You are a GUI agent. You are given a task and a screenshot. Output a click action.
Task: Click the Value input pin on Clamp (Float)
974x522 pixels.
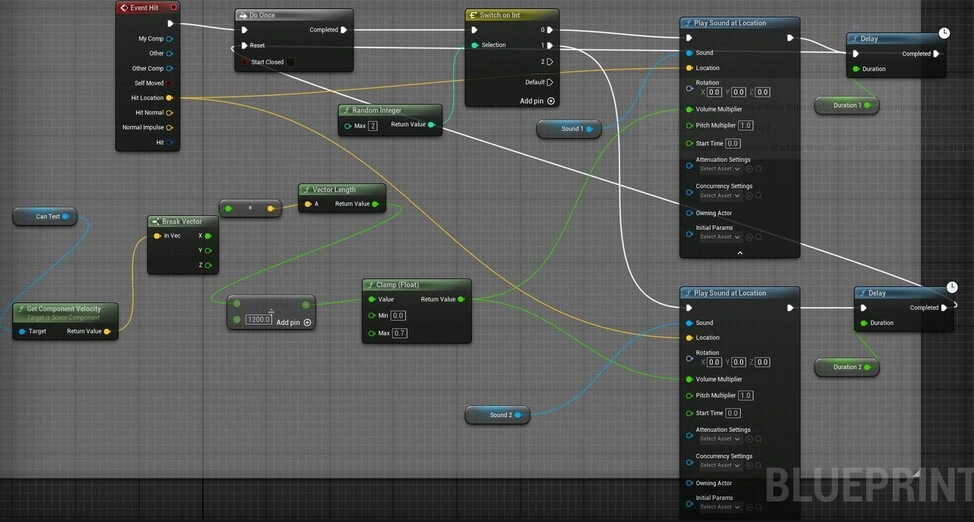(x=371, y=300)
